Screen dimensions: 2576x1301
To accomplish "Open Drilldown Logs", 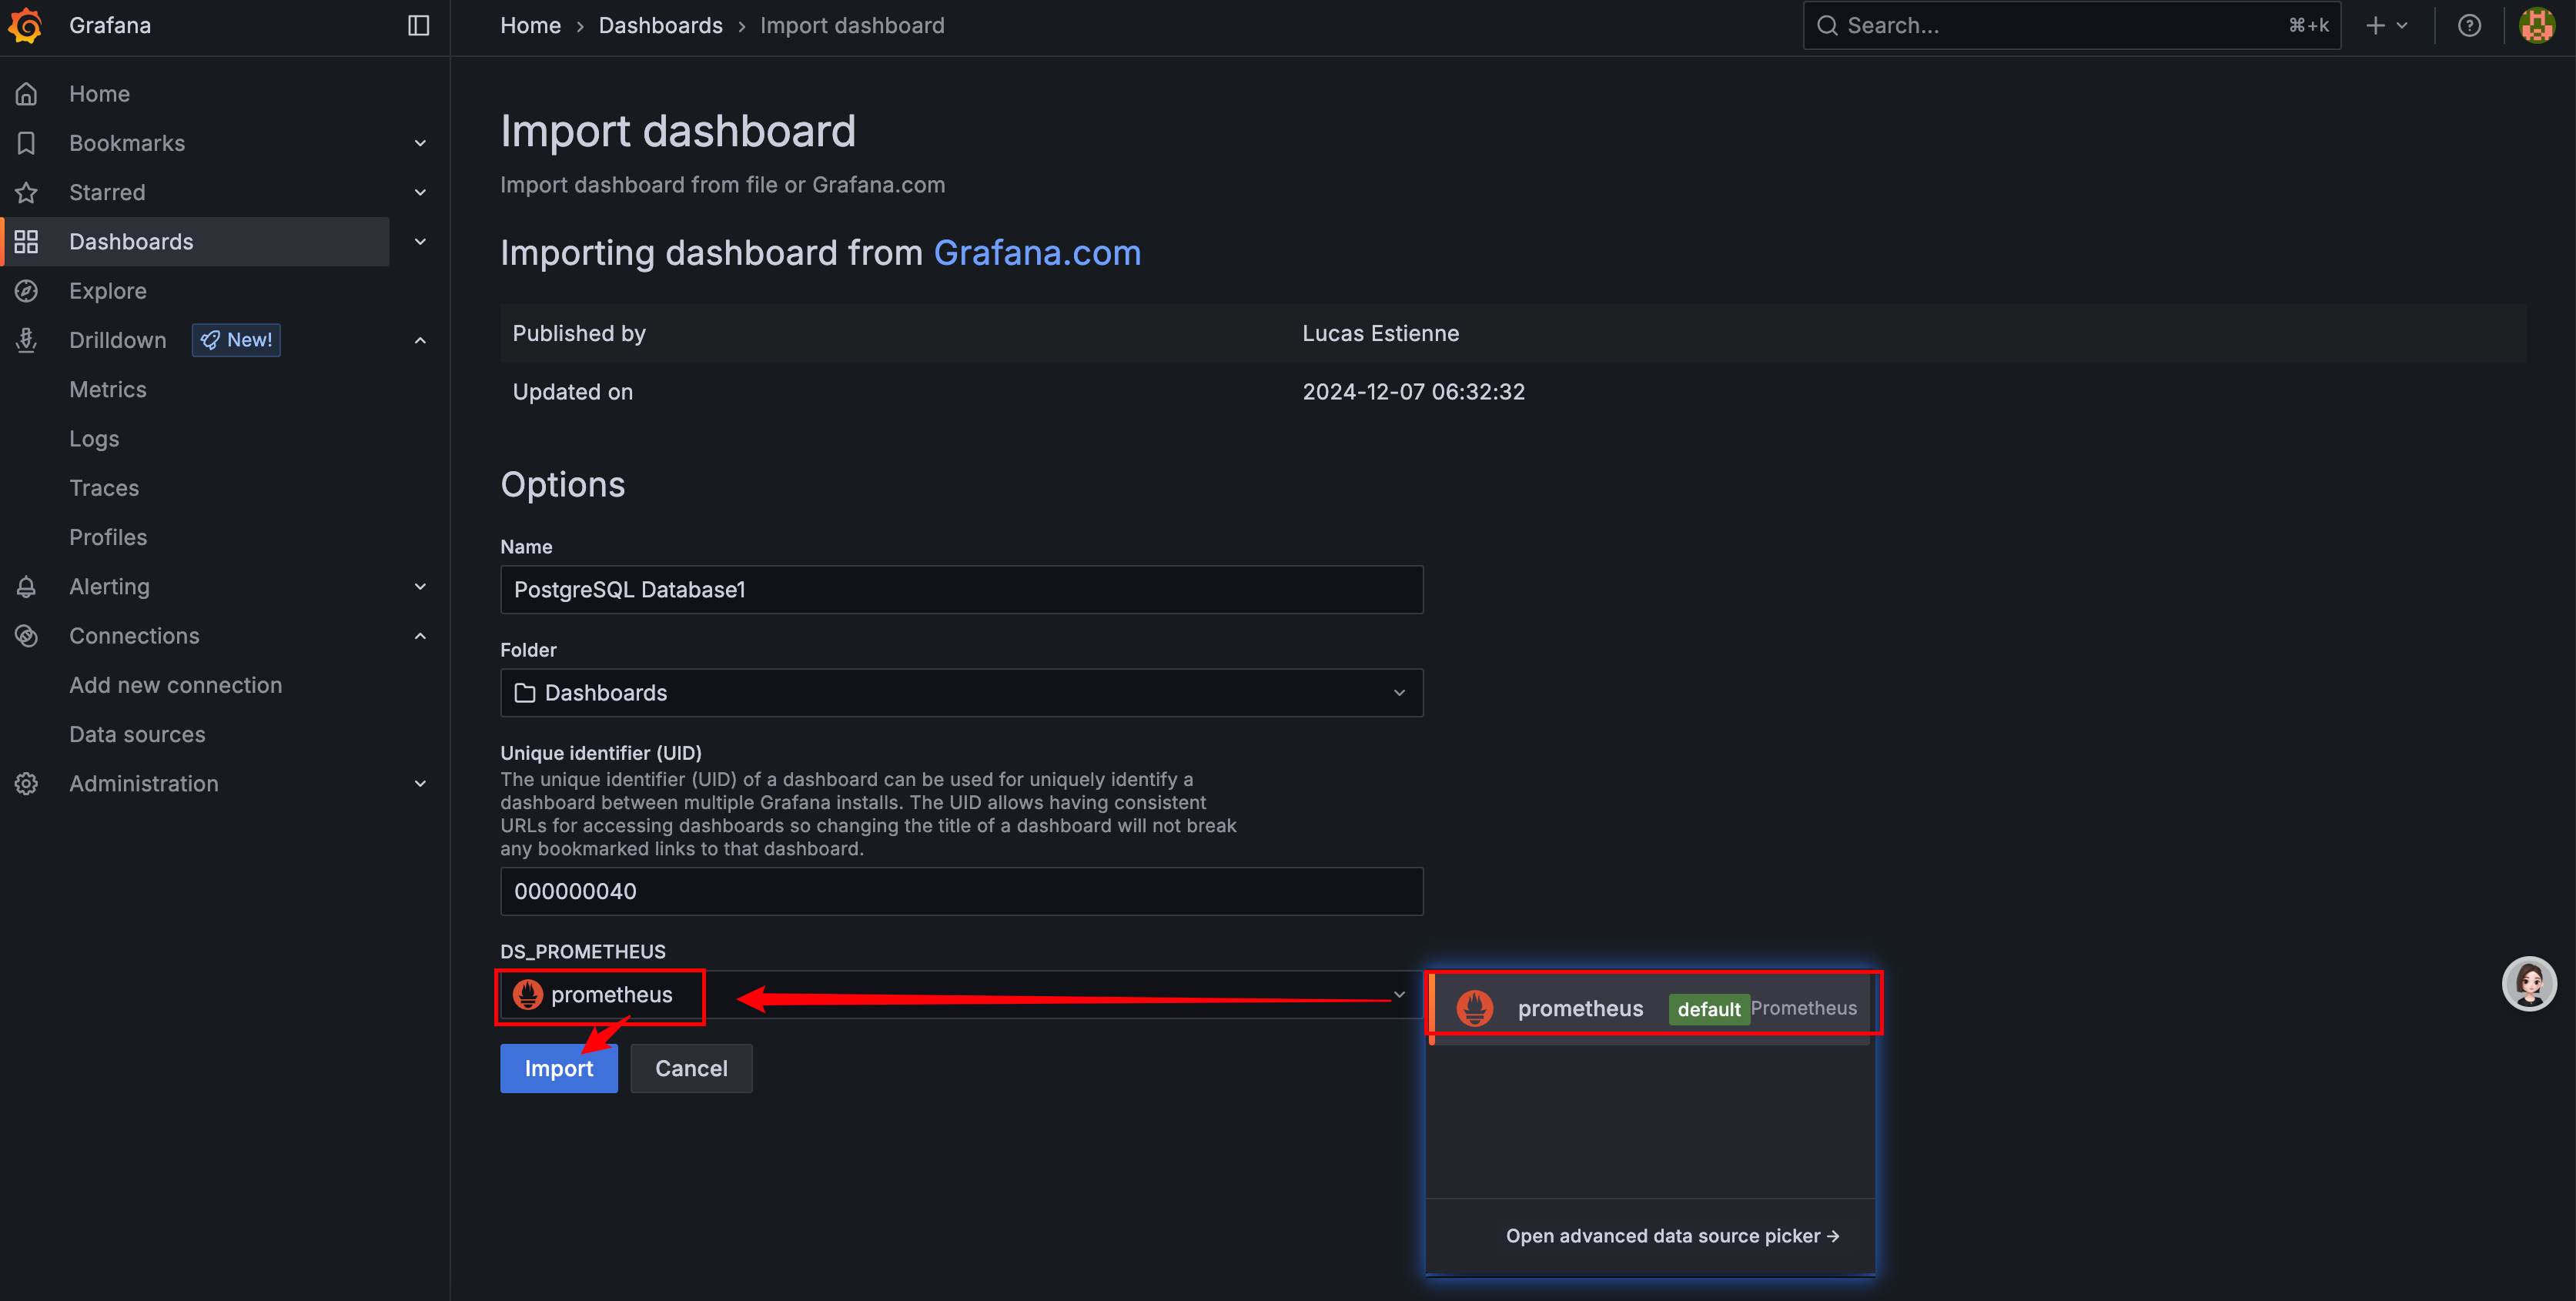I will click(94, 439).
